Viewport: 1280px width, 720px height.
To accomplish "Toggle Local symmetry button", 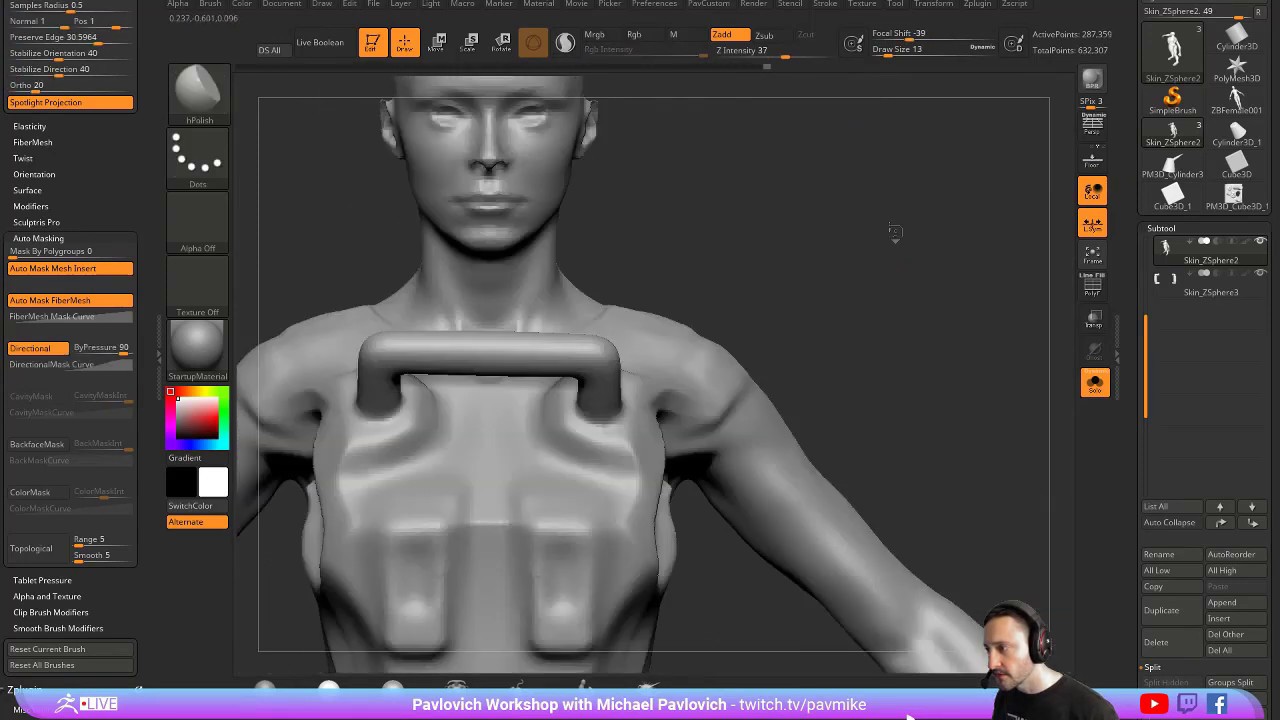I will (x=1093, y=190).
